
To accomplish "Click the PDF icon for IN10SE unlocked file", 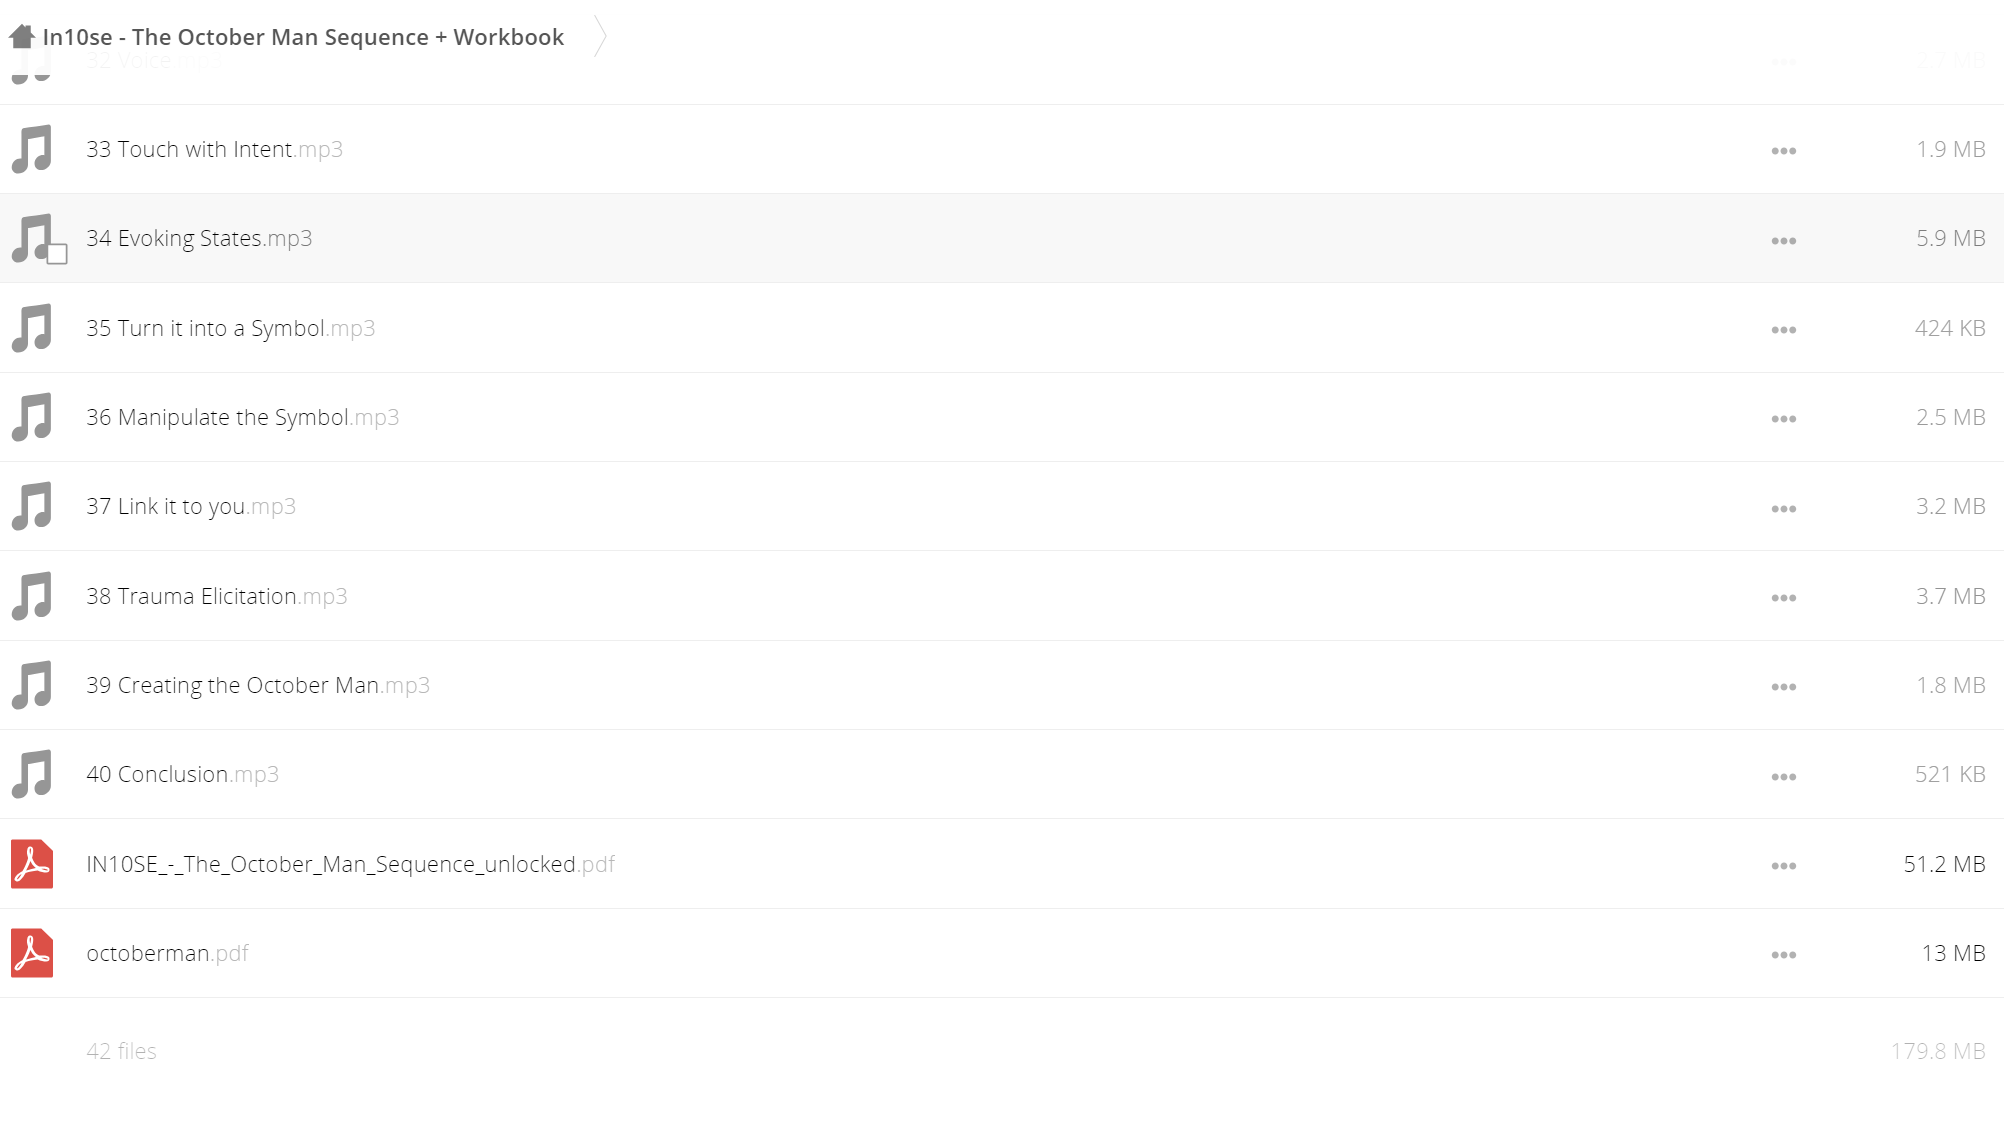I will 32,864.
